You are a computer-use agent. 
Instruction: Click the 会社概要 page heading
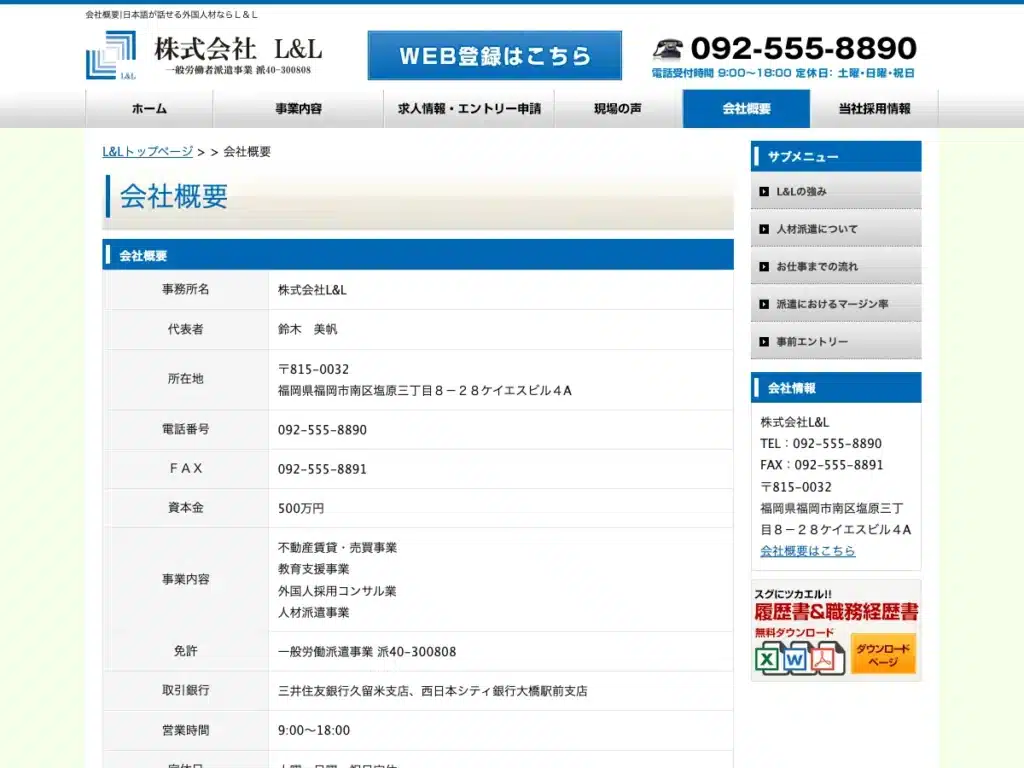point(174,197)
